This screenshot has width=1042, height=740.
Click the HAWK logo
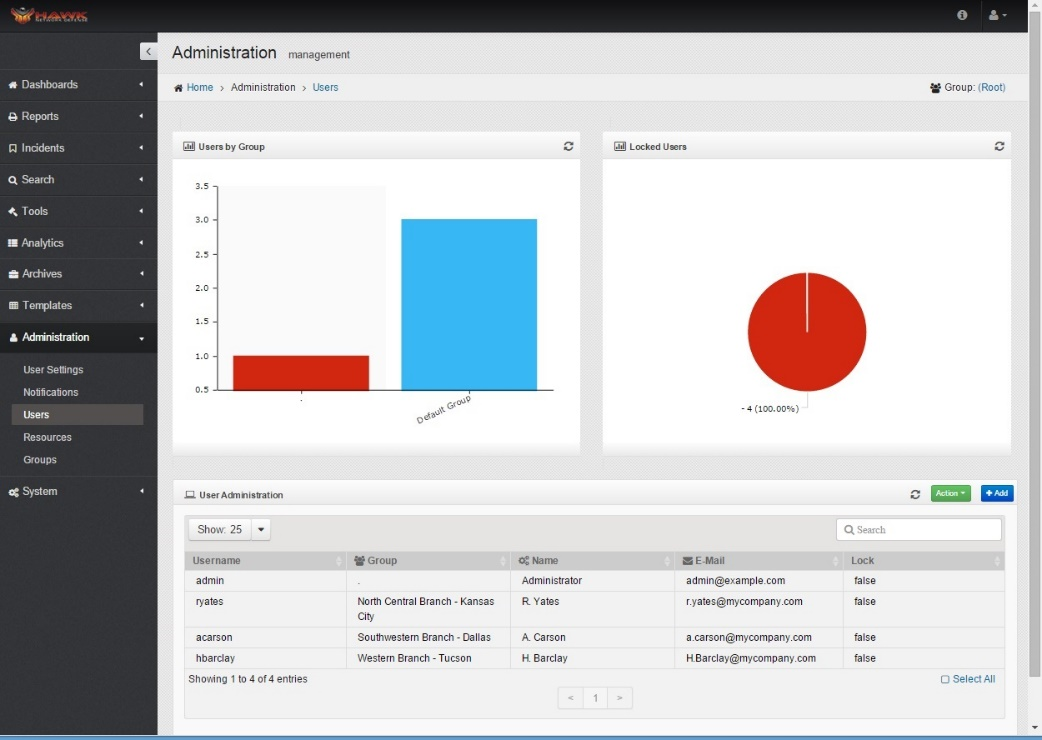[x=50, y=16]
